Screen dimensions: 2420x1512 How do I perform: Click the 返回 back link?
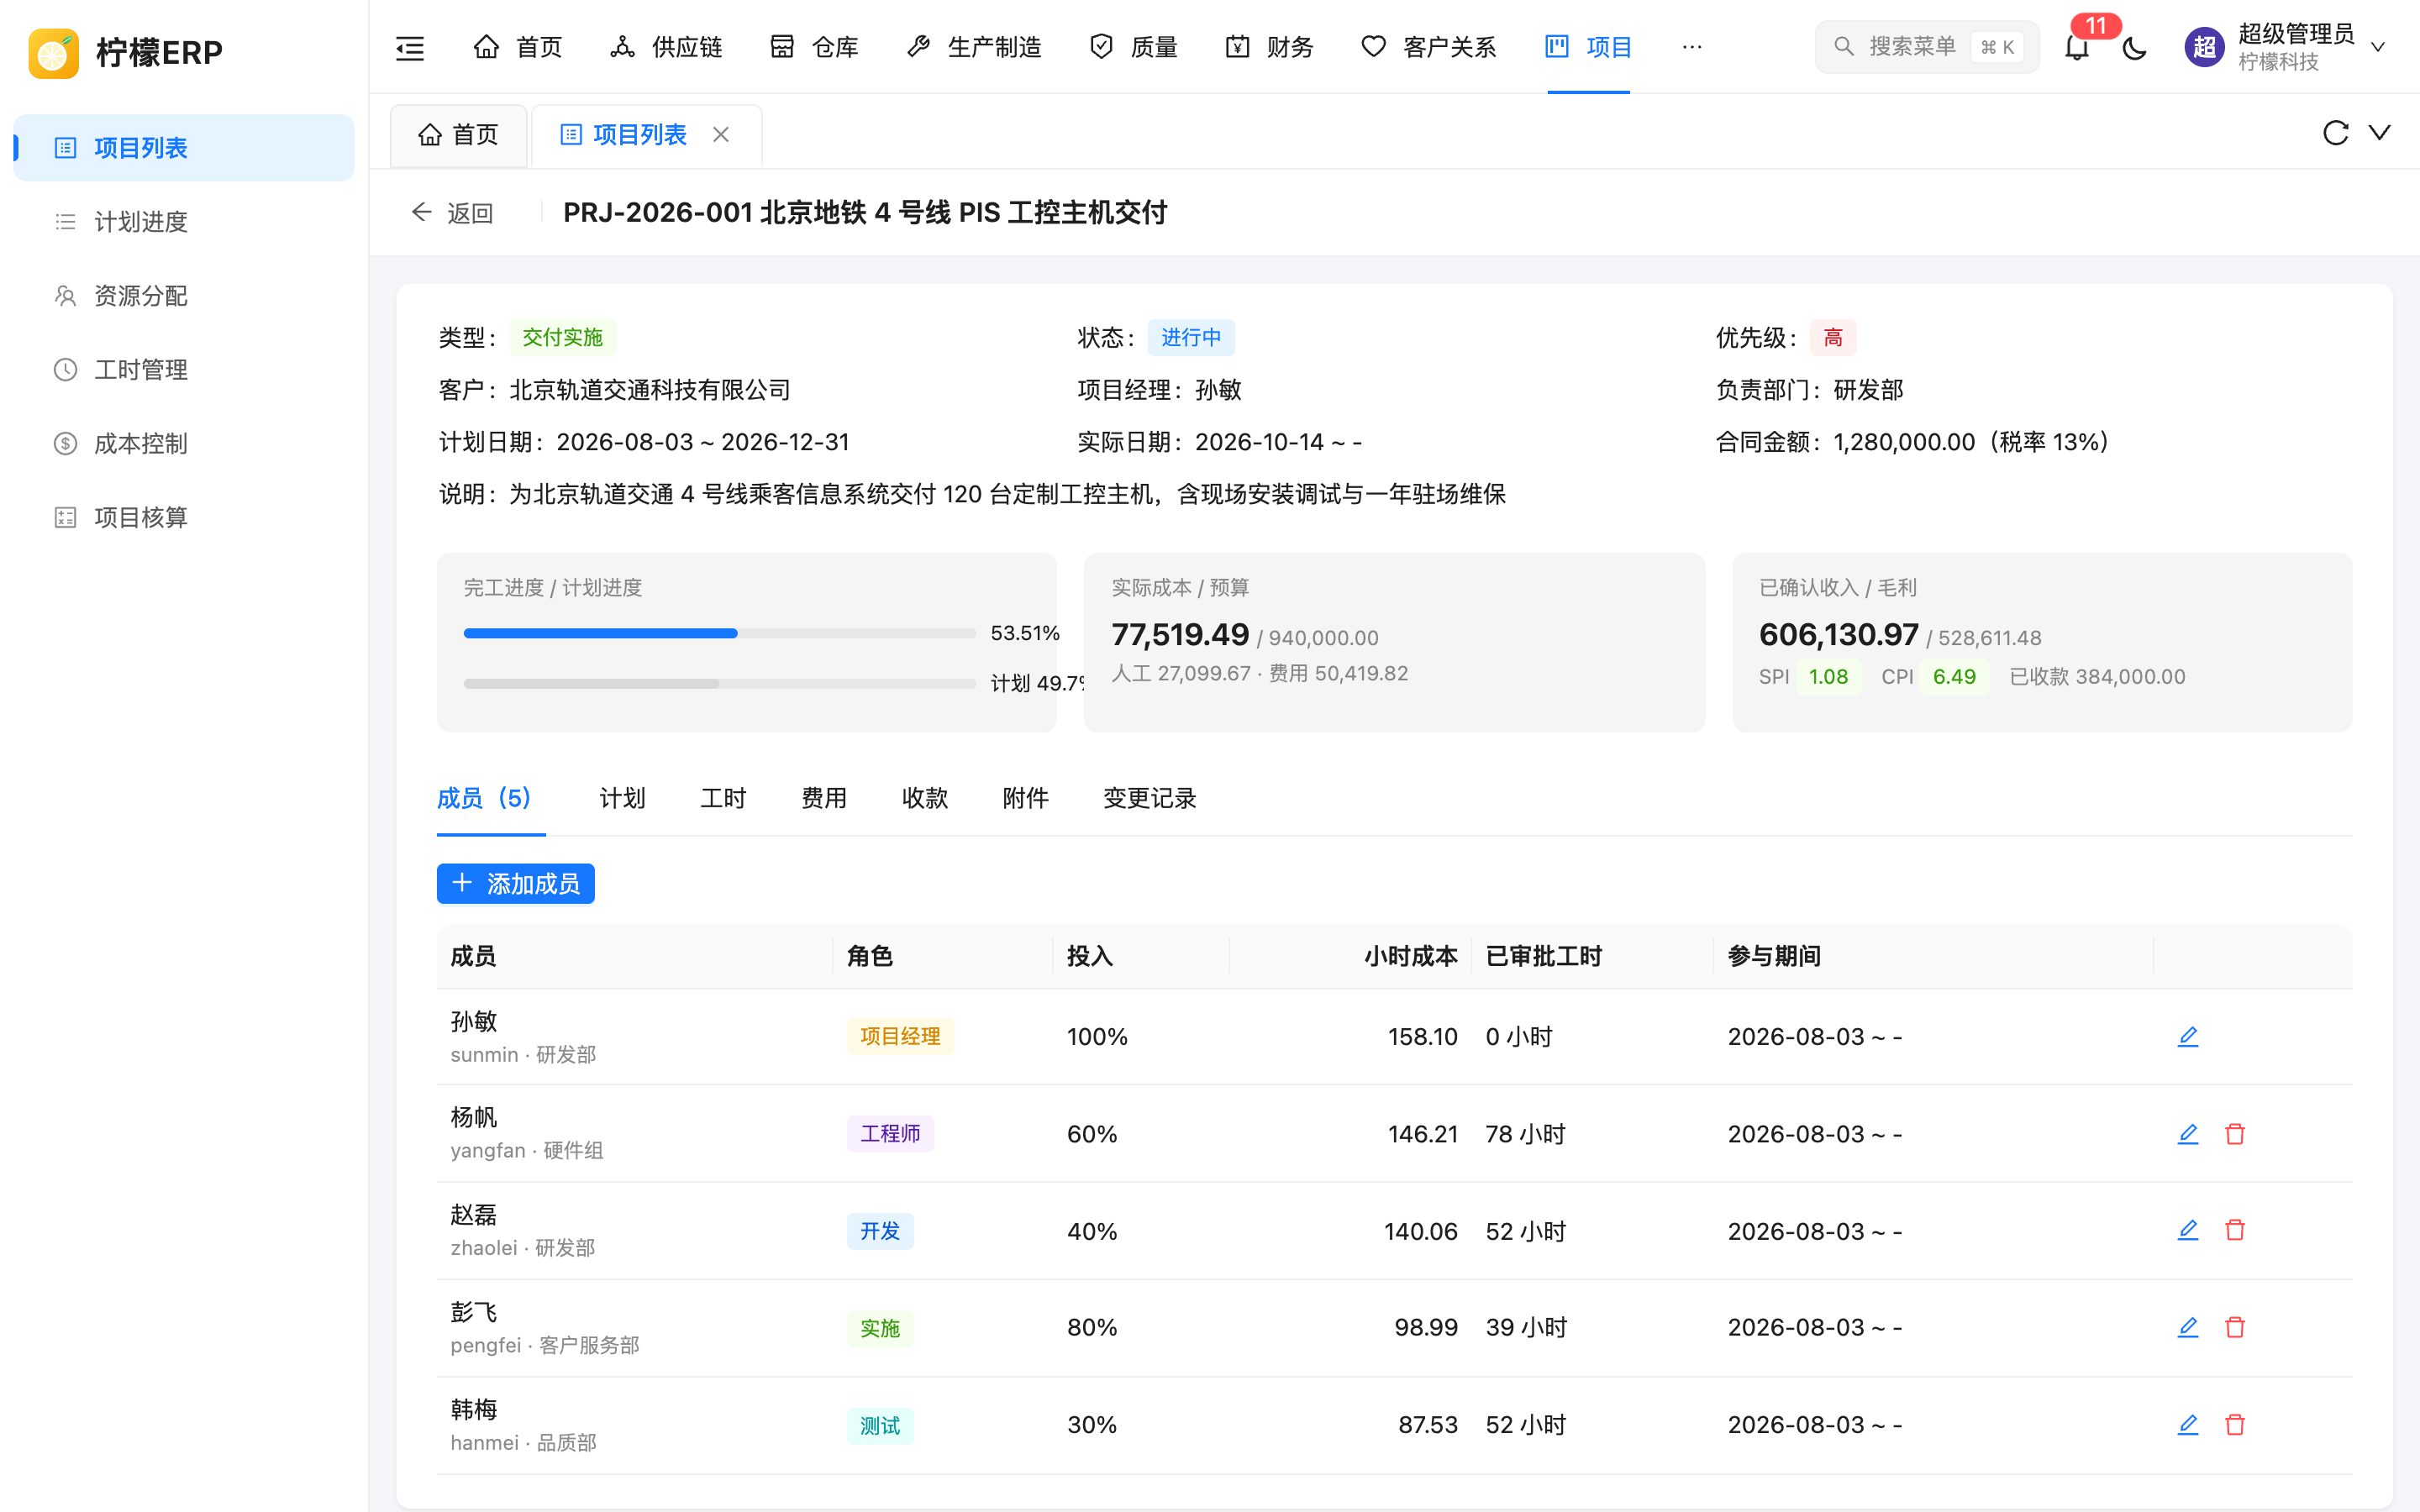pos(452,213)
